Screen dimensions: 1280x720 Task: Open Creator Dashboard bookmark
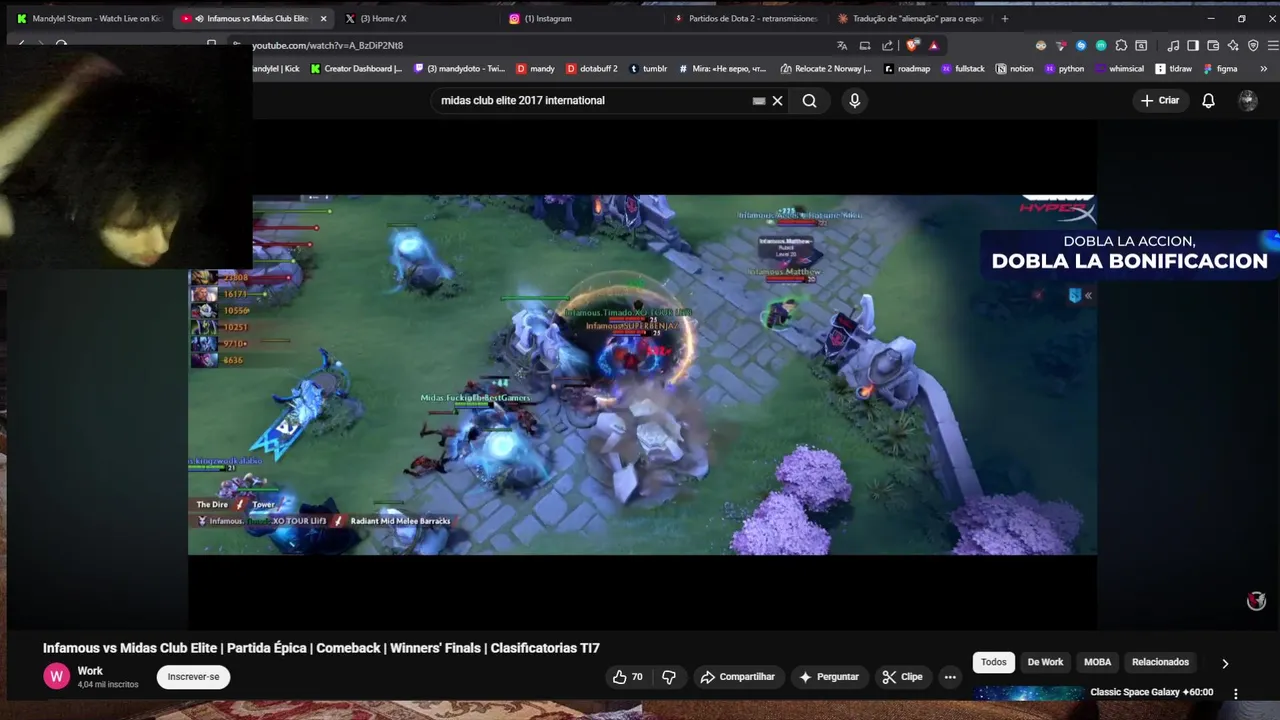(x=356, y=69)
